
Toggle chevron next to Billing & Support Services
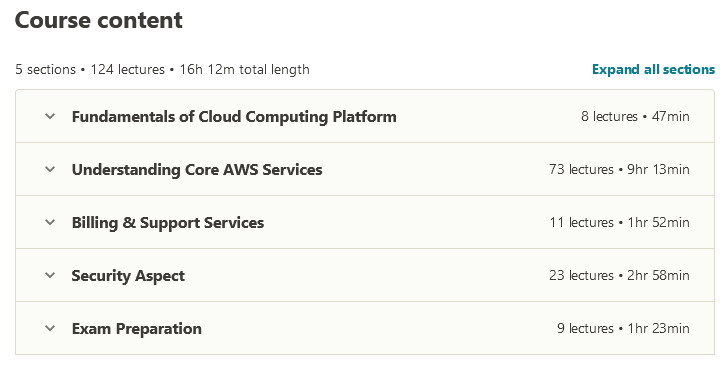[50, 222]
